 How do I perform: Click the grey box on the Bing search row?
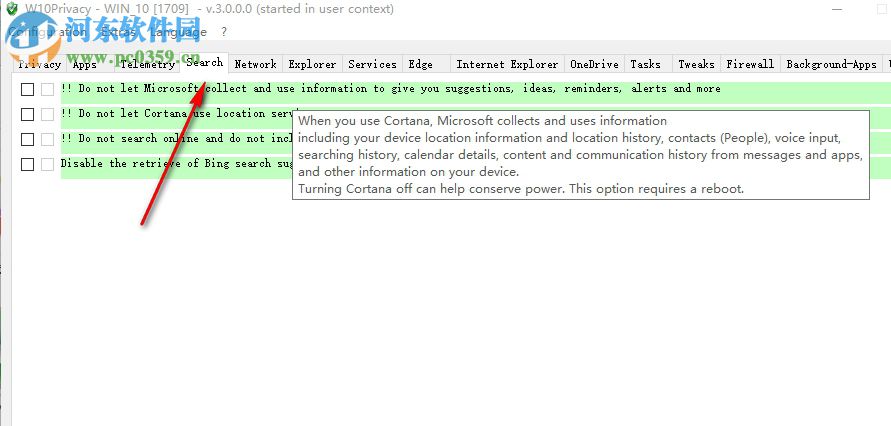coord(48,164)
